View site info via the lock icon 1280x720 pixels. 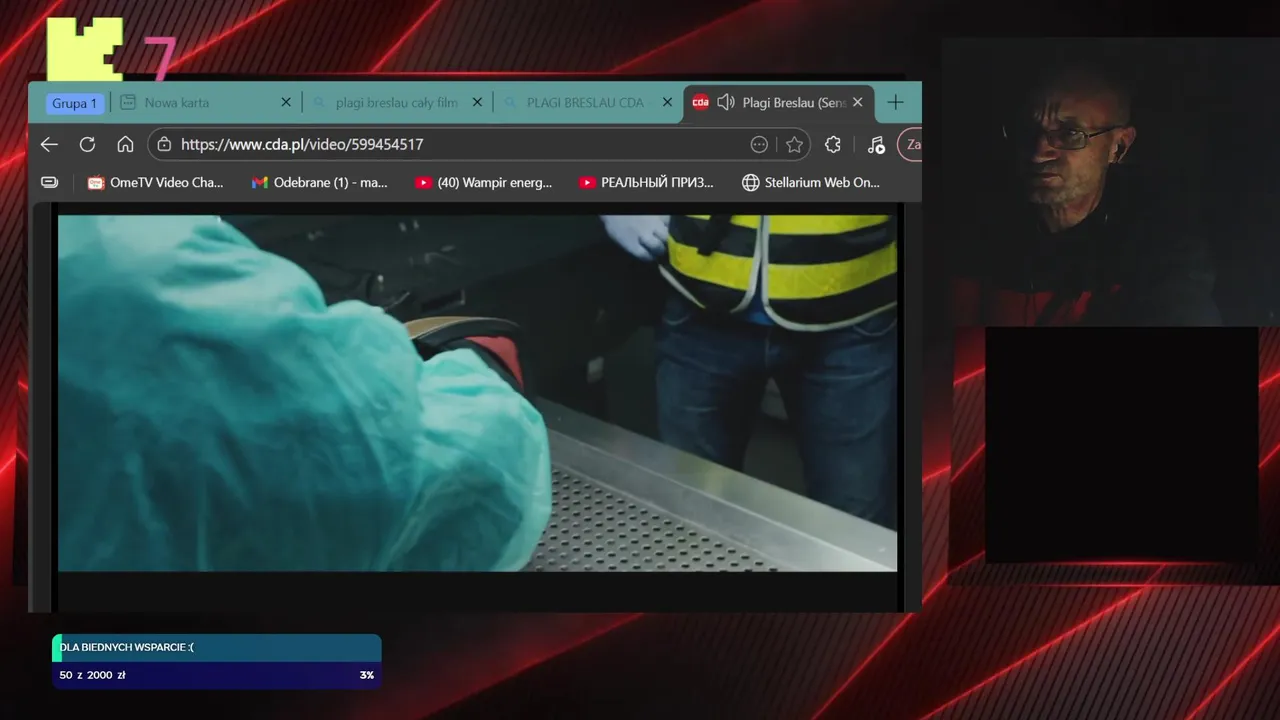(165, 144)
